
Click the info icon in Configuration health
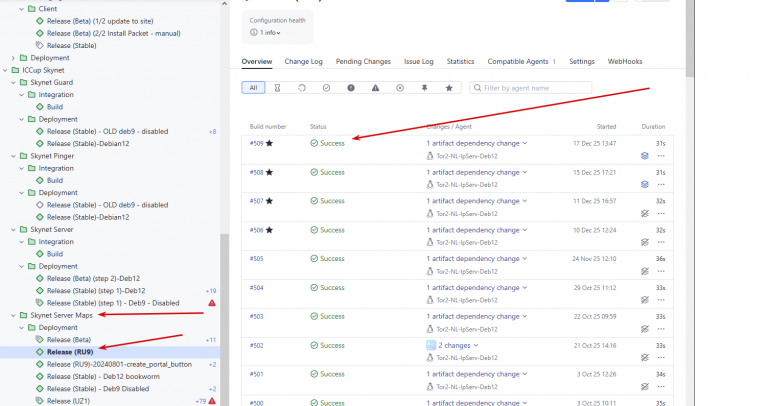(x=253, y=33)
